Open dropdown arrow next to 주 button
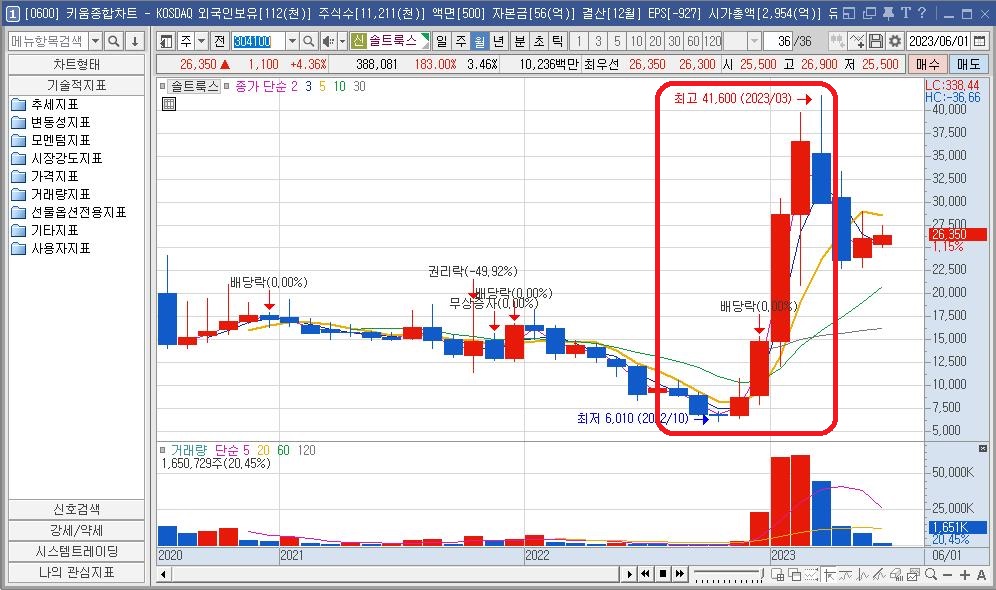The width and height of the screenshot is (996, 590). point(201,41)
